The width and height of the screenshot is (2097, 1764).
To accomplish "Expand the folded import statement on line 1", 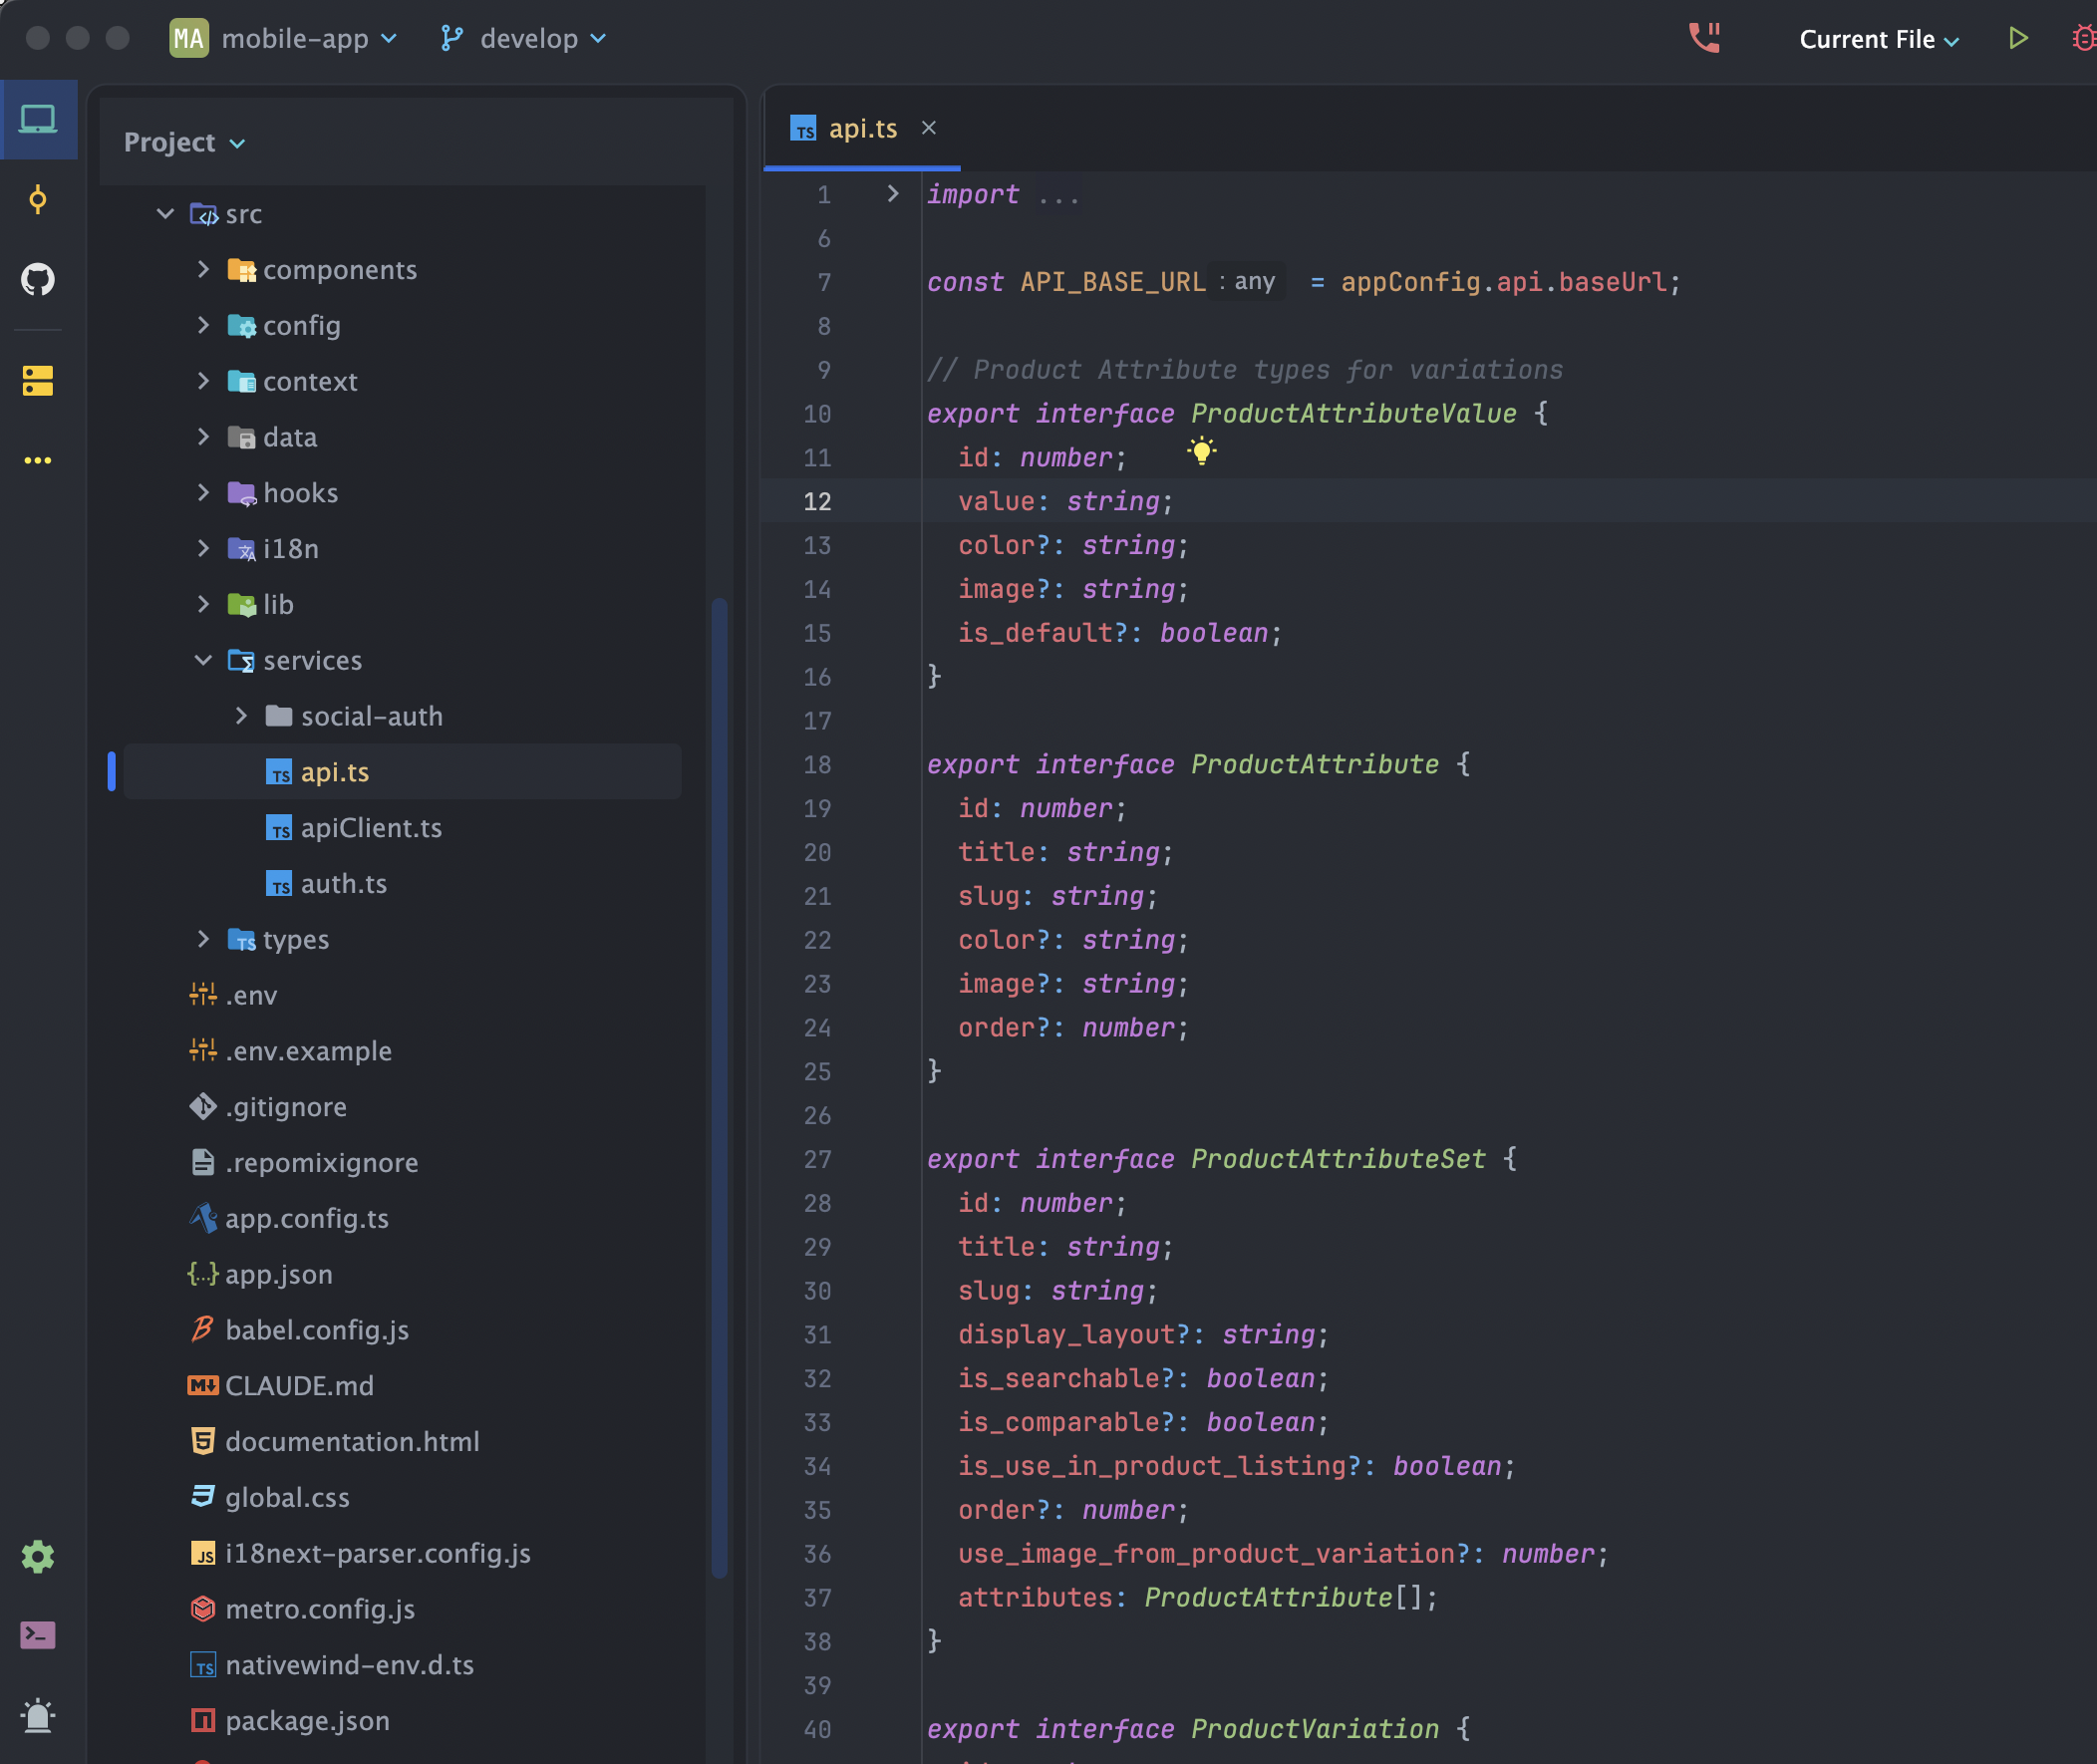I will pos(891,194).
